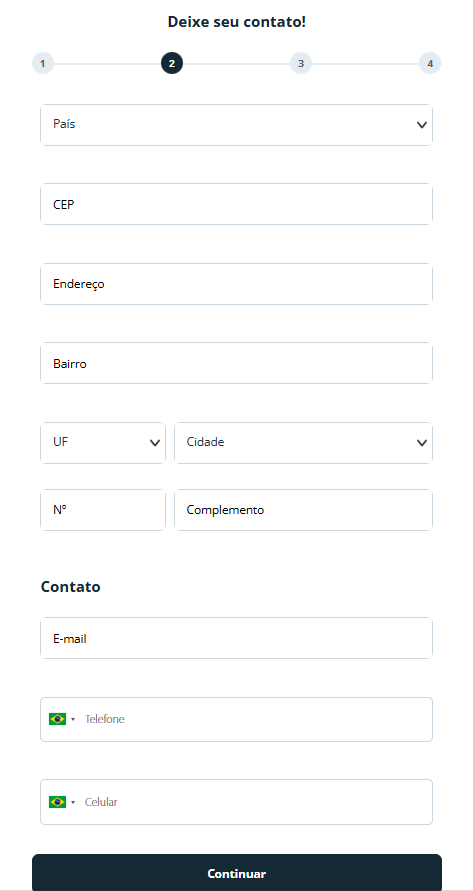Click the Brazil flag in Telefone field

(57, 719)
